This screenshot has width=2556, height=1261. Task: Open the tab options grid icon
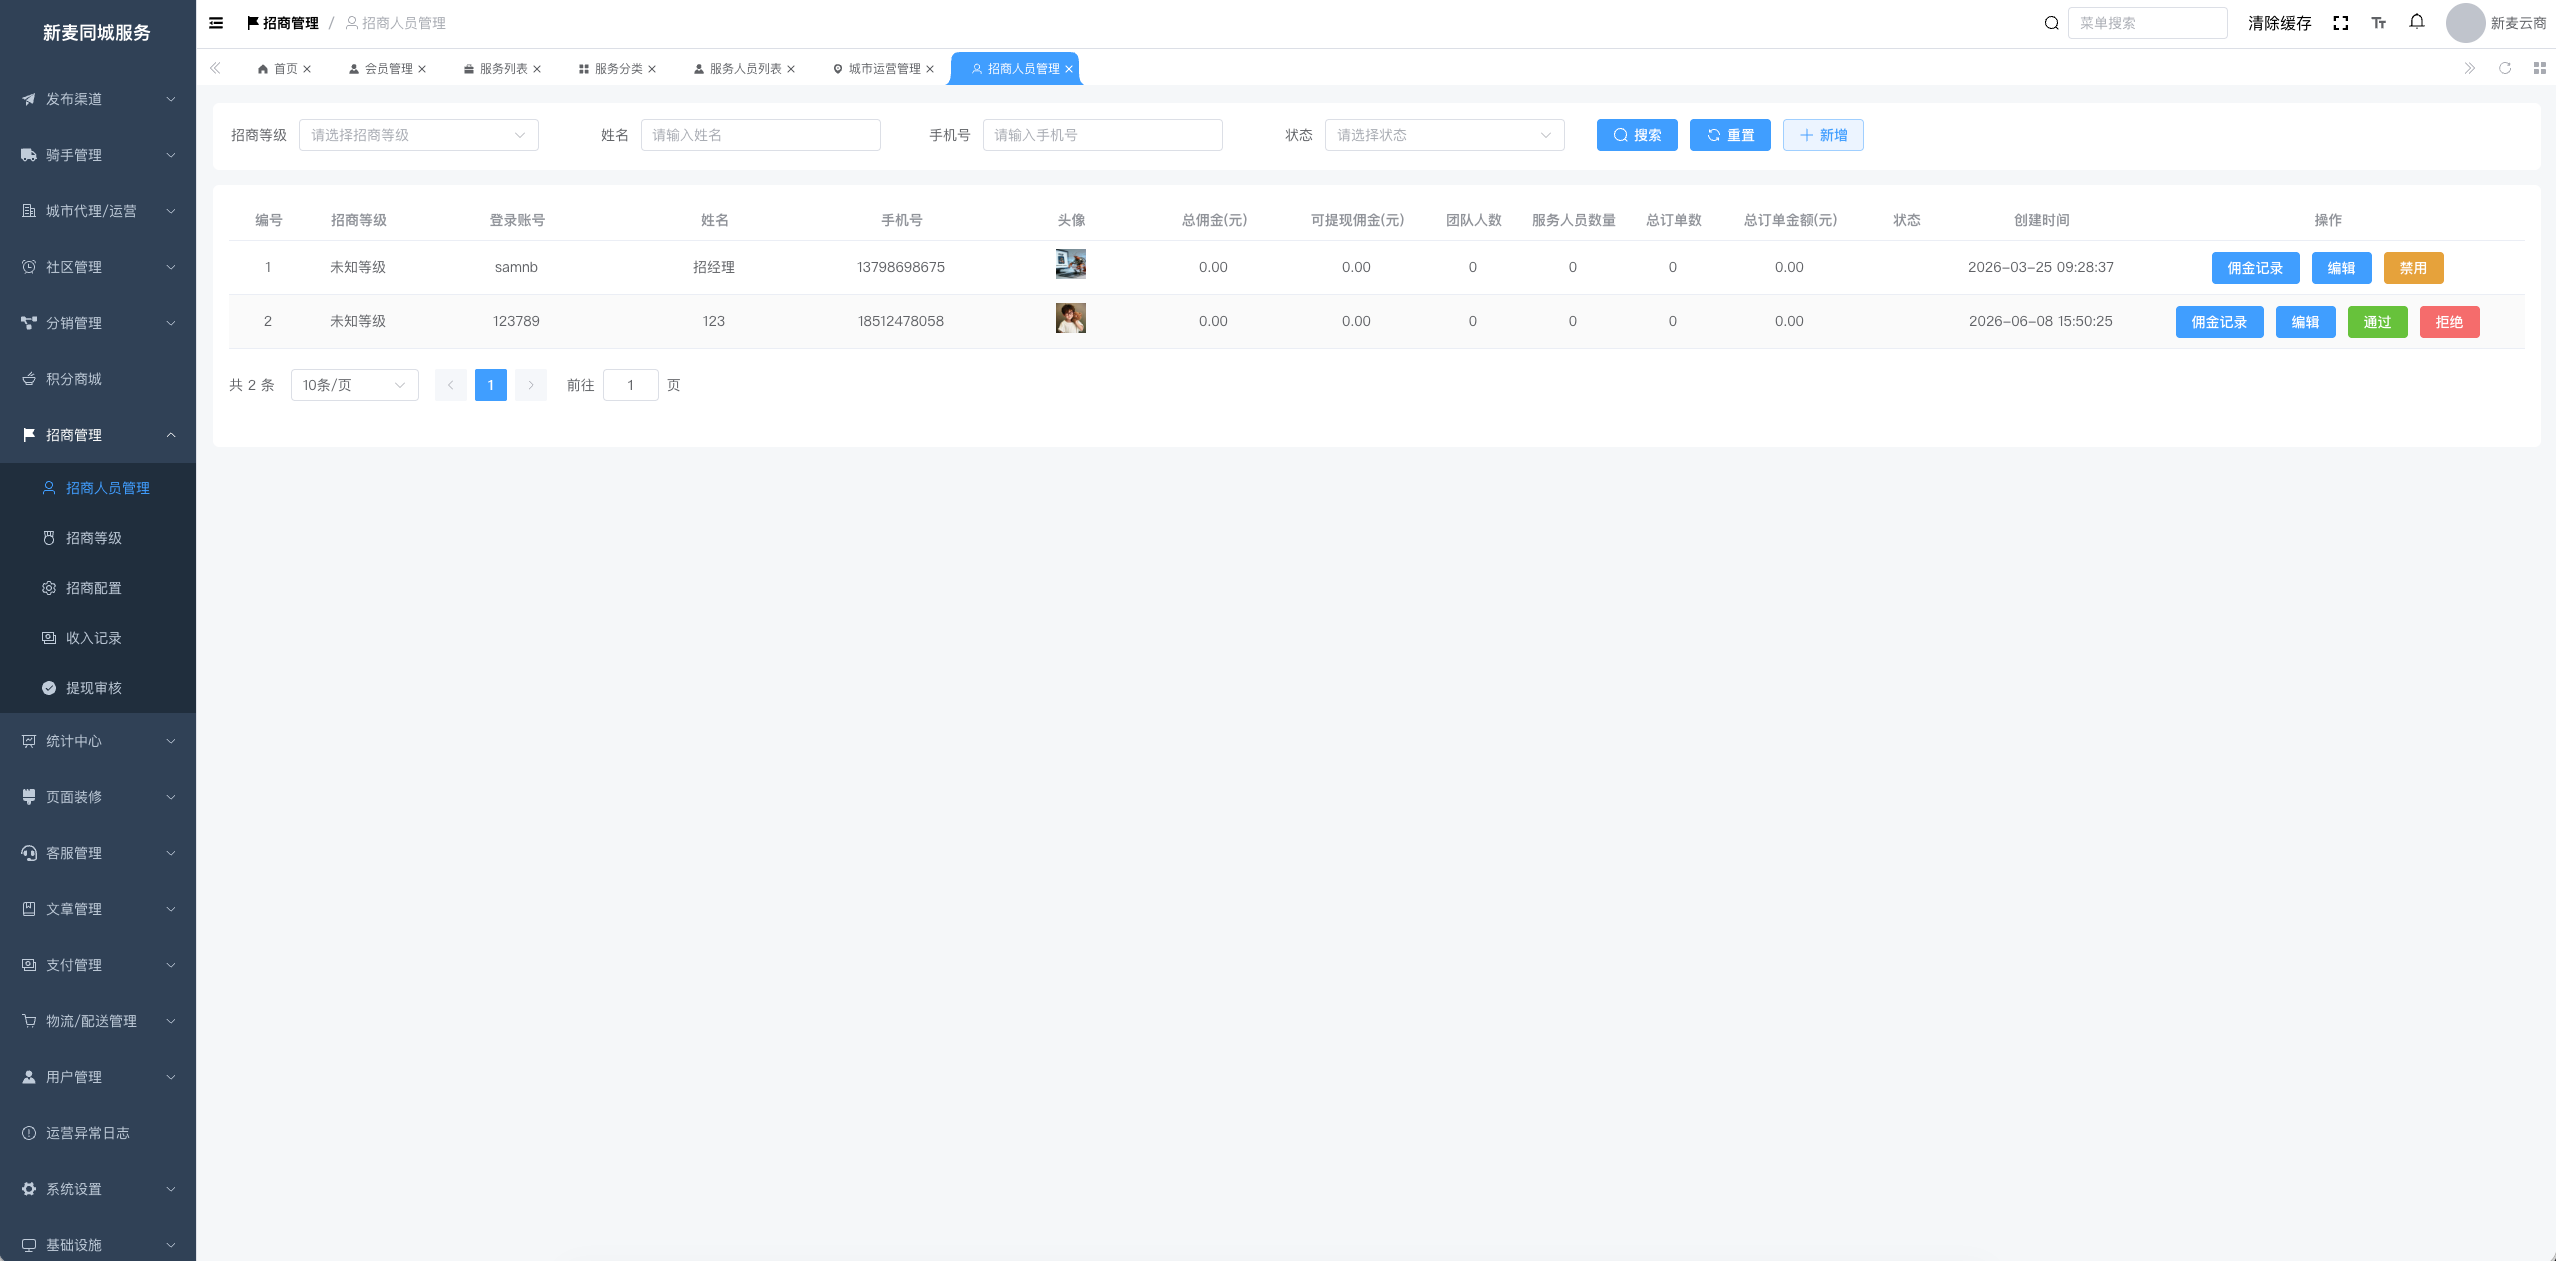[x=2540, y=68]
